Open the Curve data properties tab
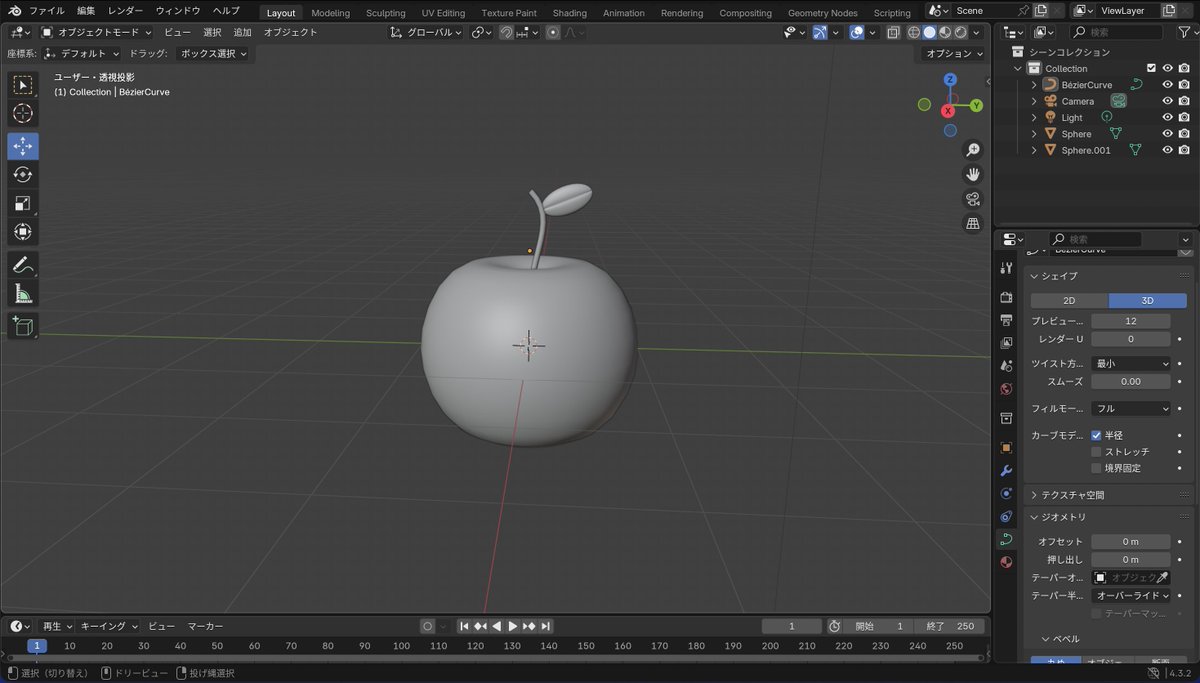 1007,539
